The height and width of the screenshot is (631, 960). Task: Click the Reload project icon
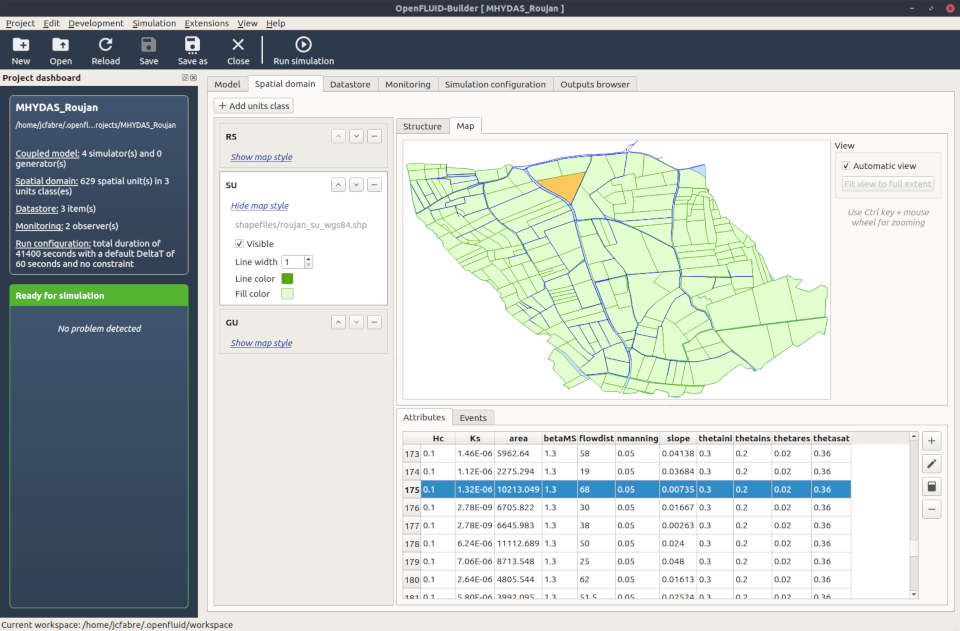tap(105, 45)
